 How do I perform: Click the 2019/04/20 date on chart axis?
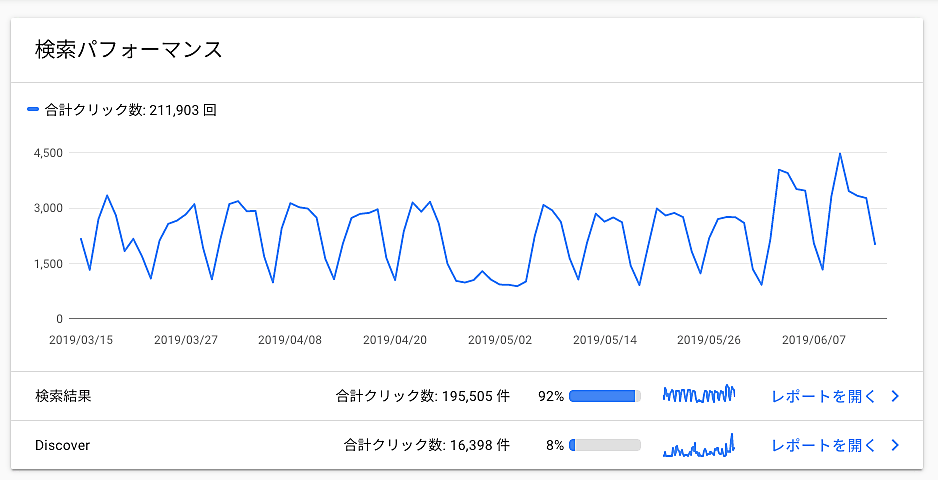tap(395, 340)
